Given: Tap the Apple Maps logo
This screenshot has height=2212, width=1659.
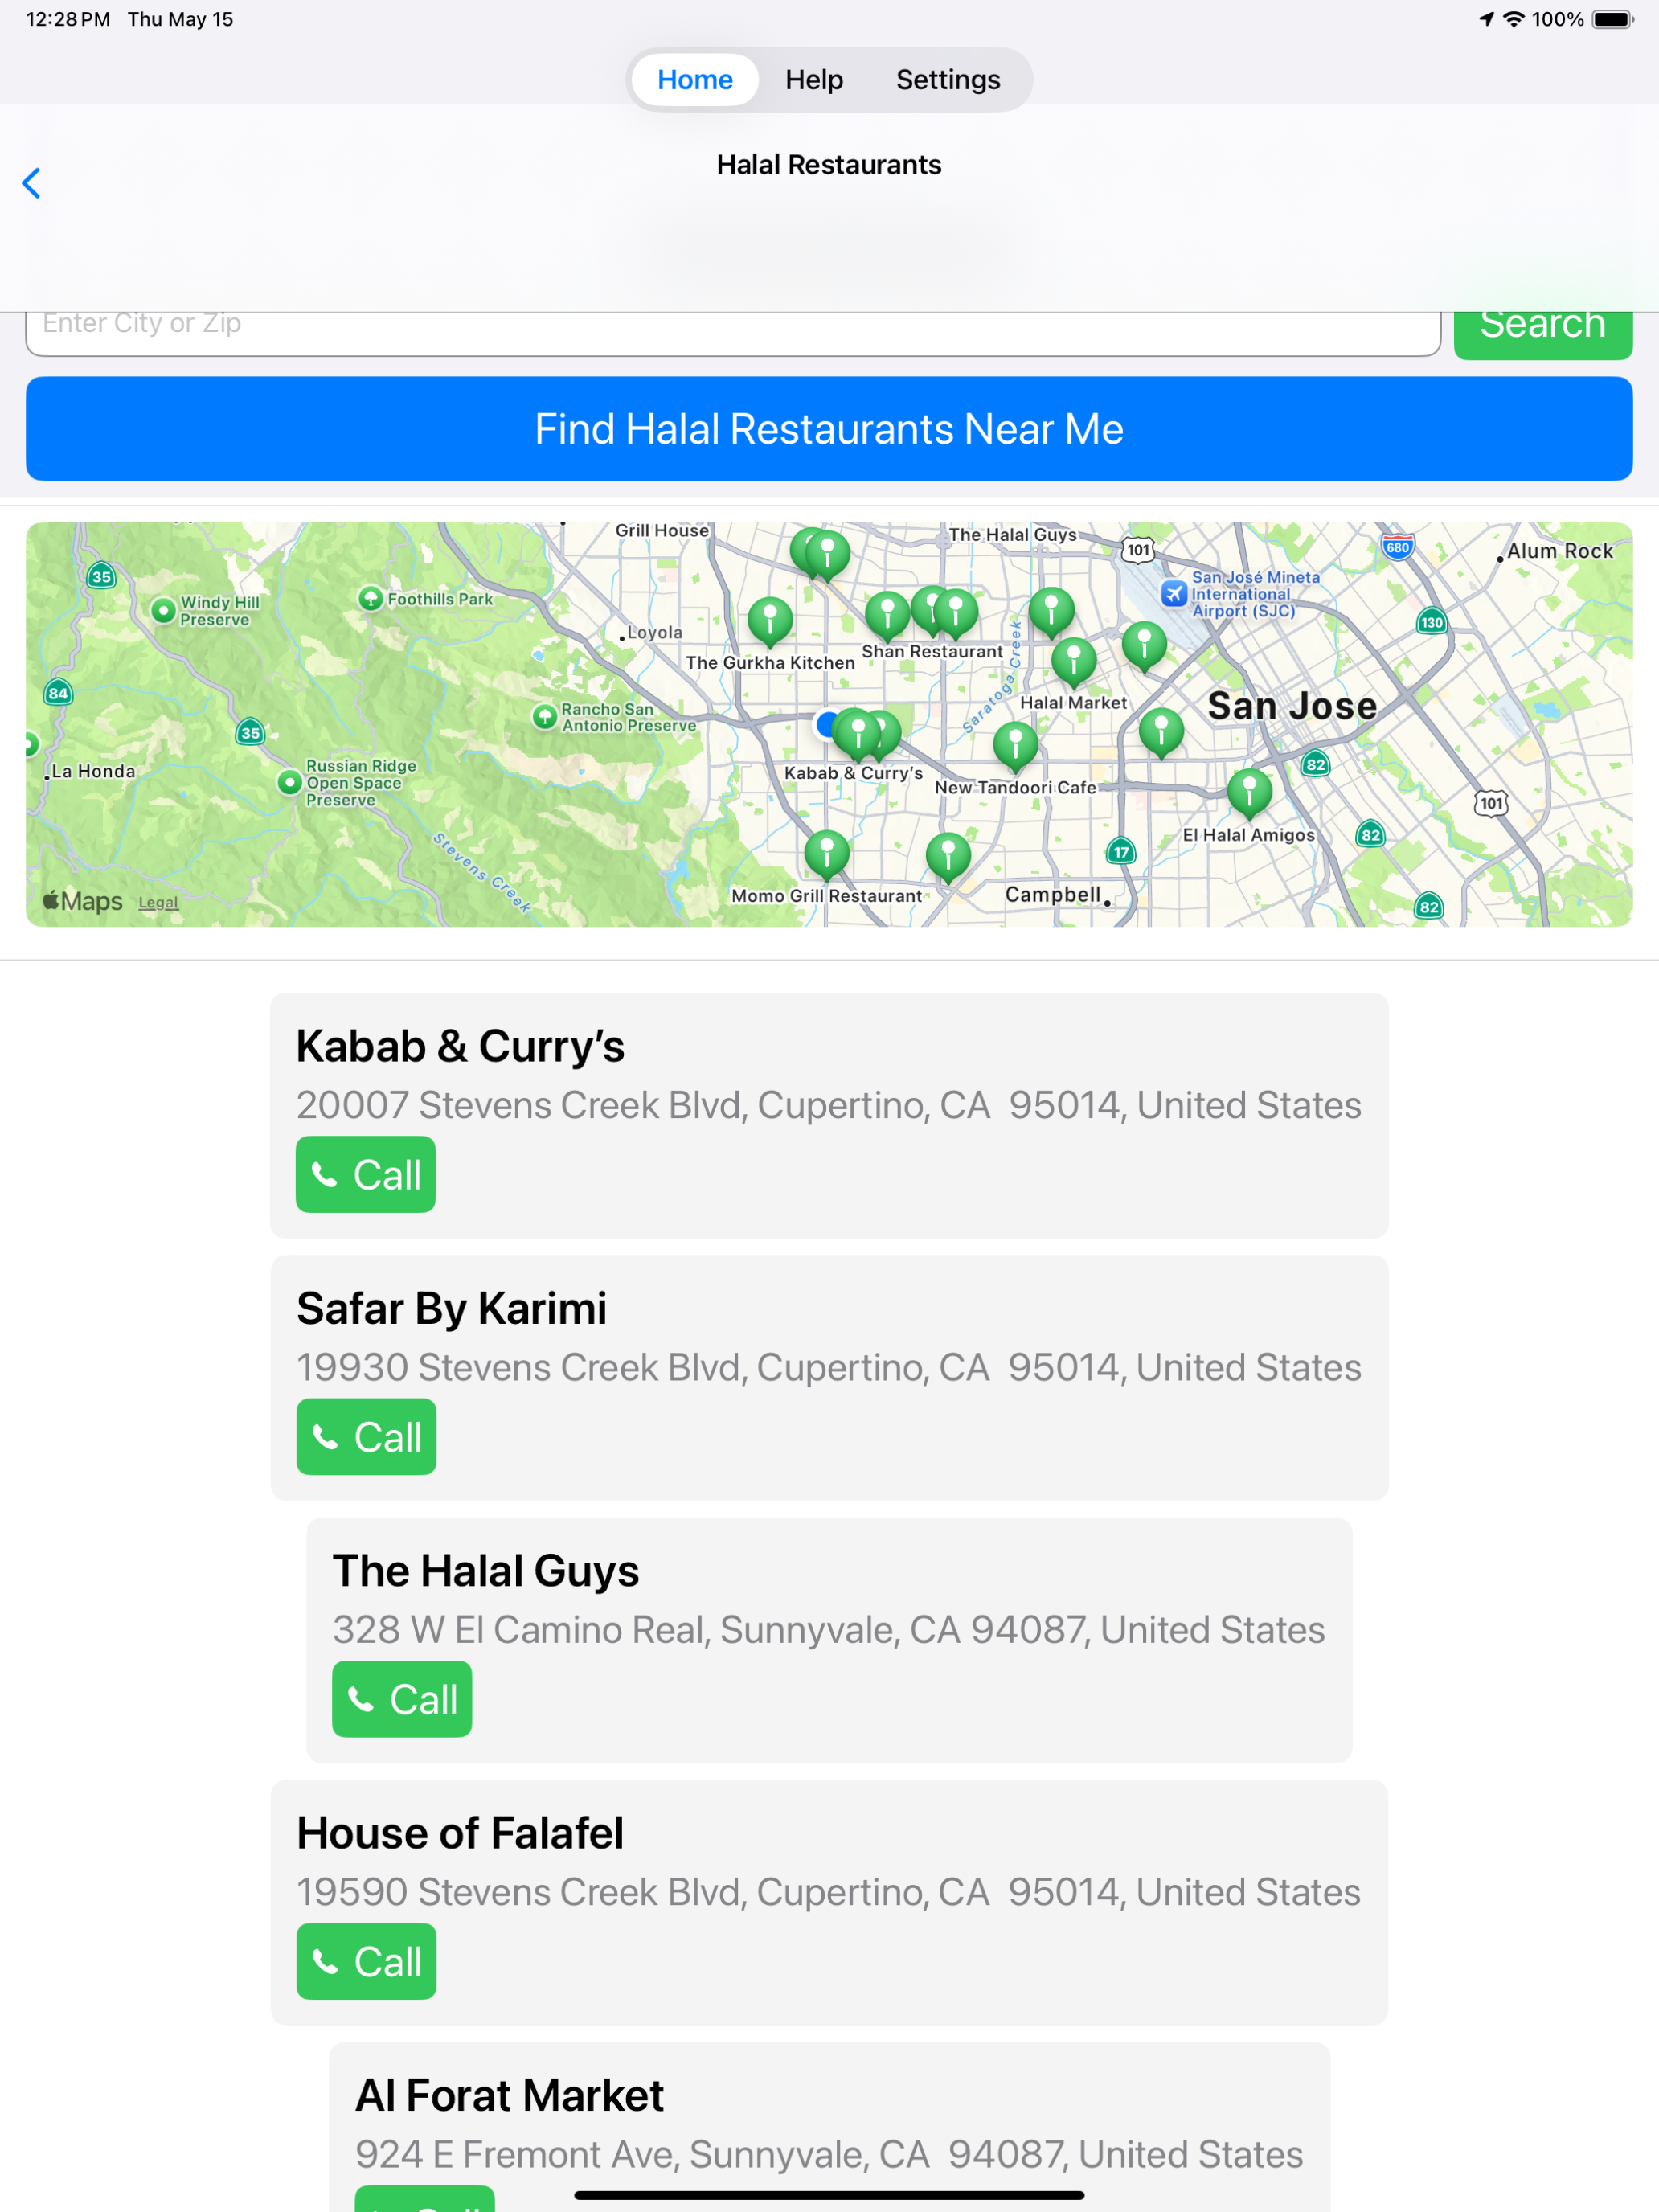Looking at the screenshot, I should (82, 901).
